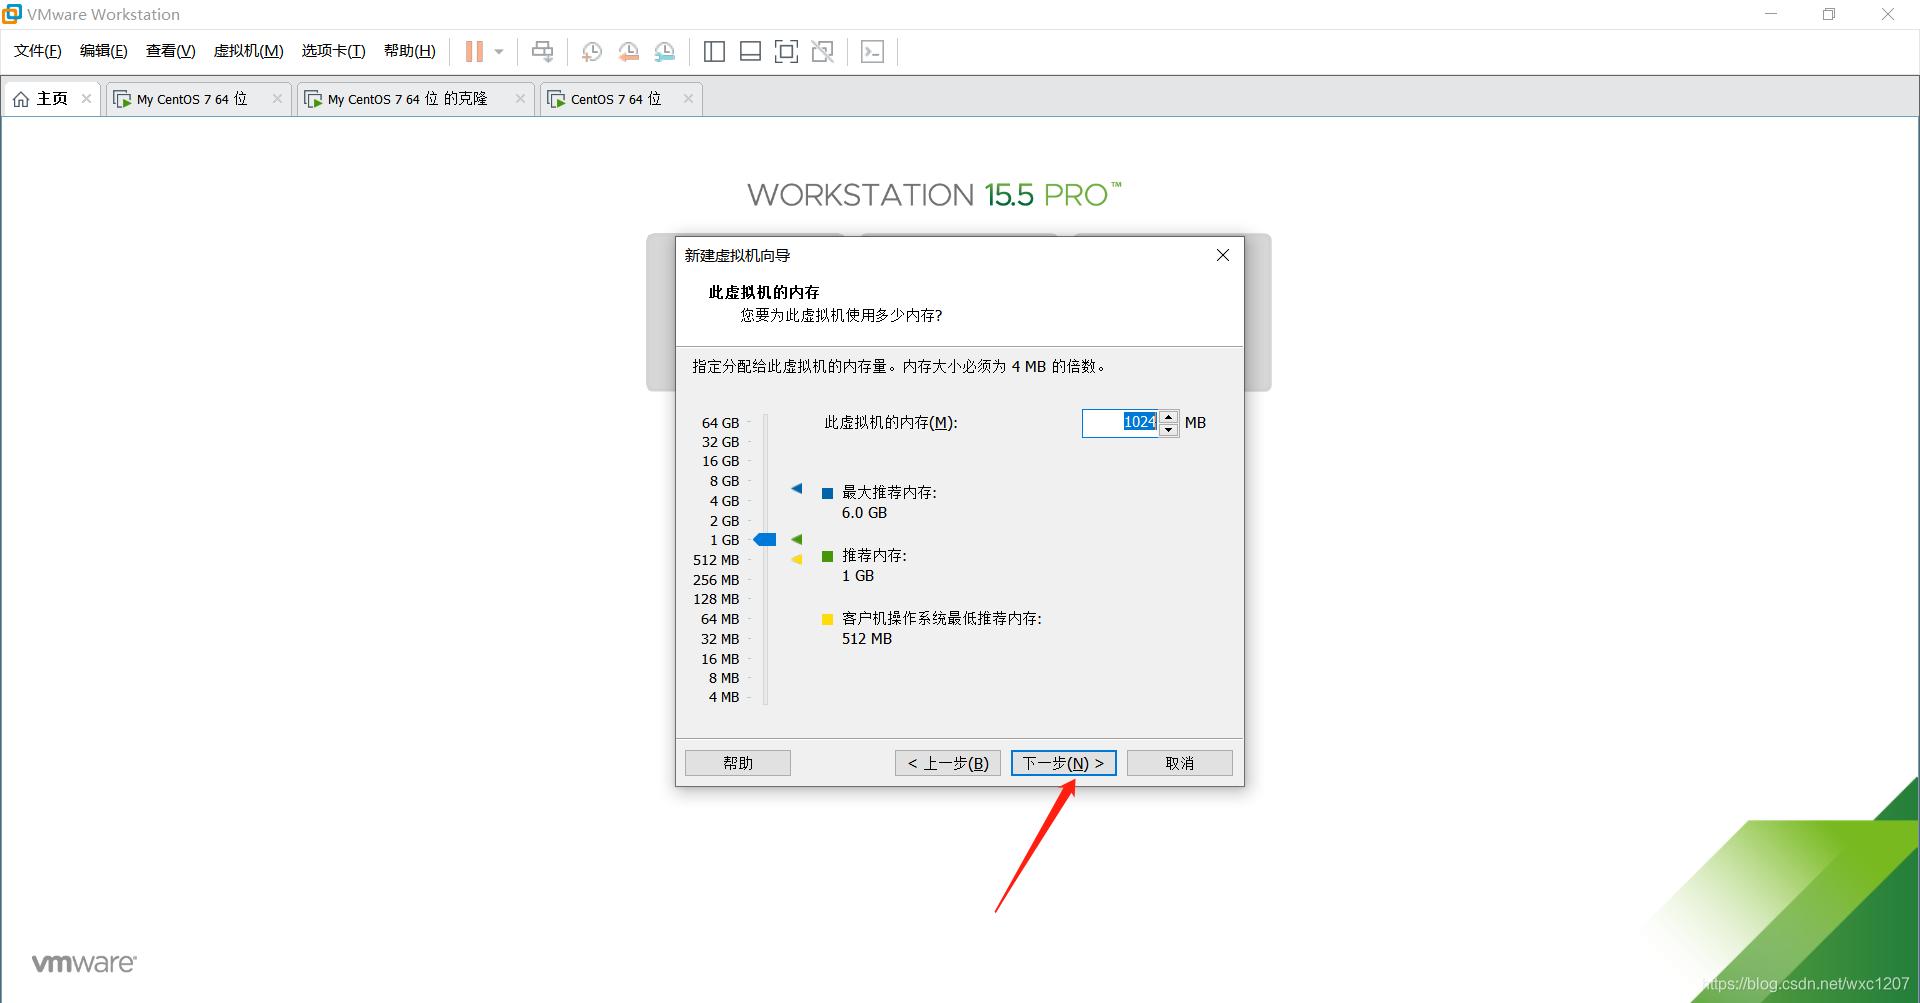This screenshot has width=1920, height=1003.
Task: Click the 8 GB scale label
Action: pyautogui.click(x=724, y=481)
